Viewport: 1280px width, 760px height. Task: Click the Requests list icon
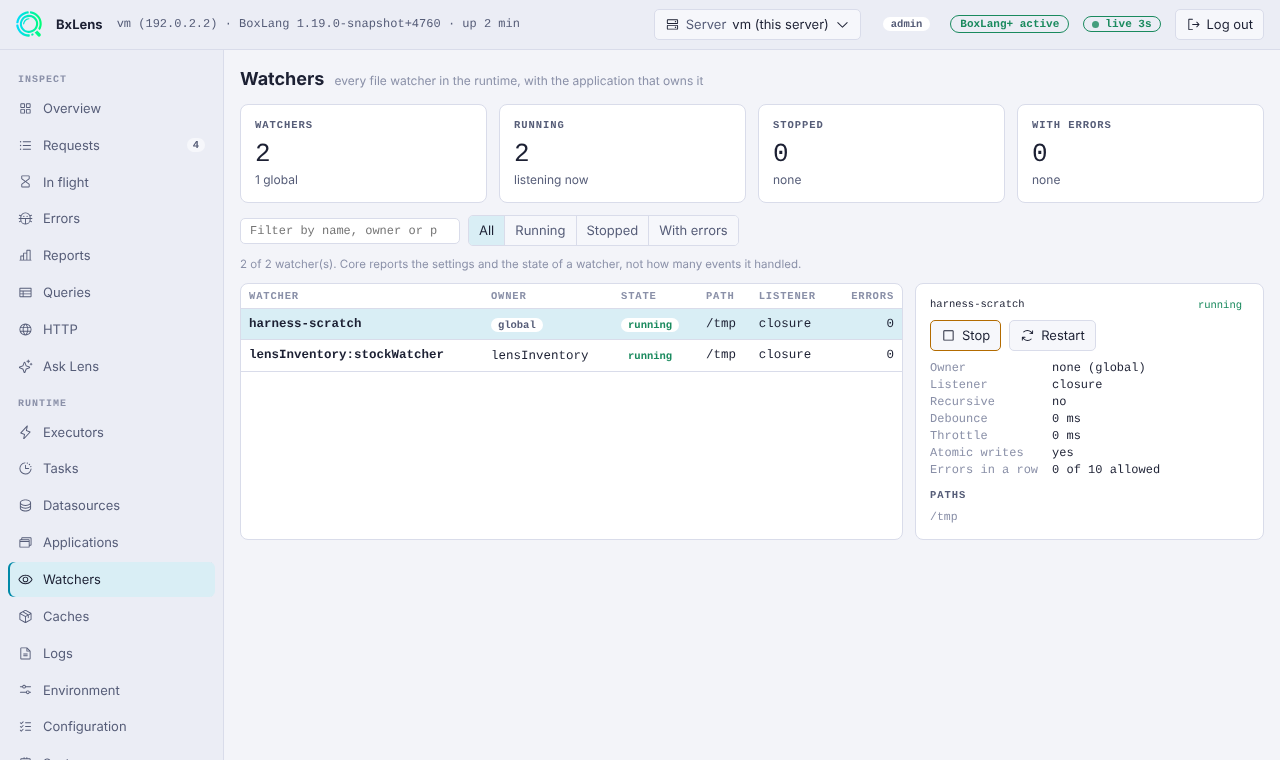click(x=25, y=145)
